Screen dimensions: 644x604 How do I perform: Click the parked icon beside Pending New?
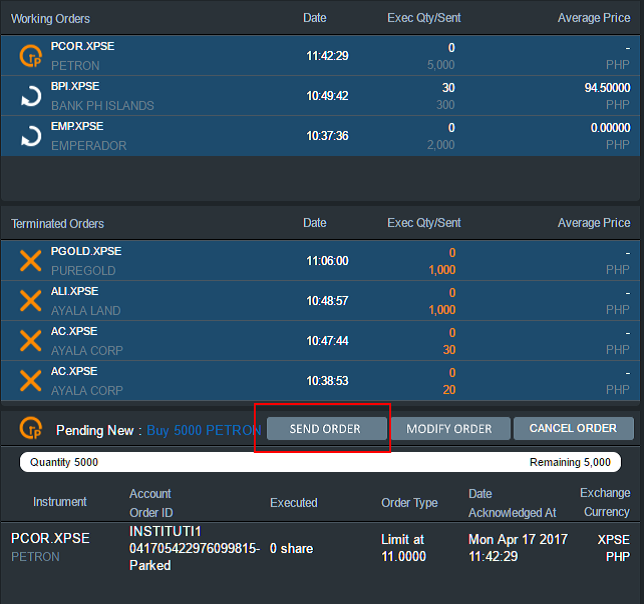coord(31,428)
